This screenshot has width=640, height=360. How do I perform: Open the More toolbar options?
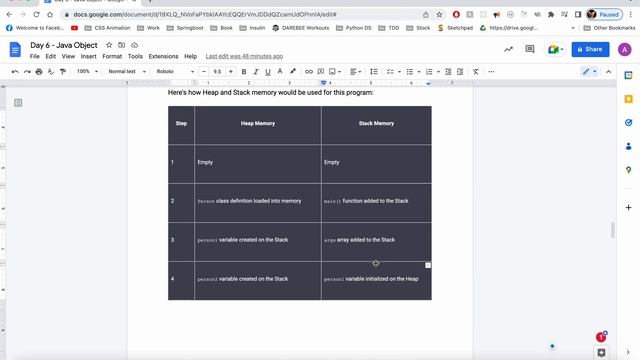pyautogui.click(x=491, y=71)
